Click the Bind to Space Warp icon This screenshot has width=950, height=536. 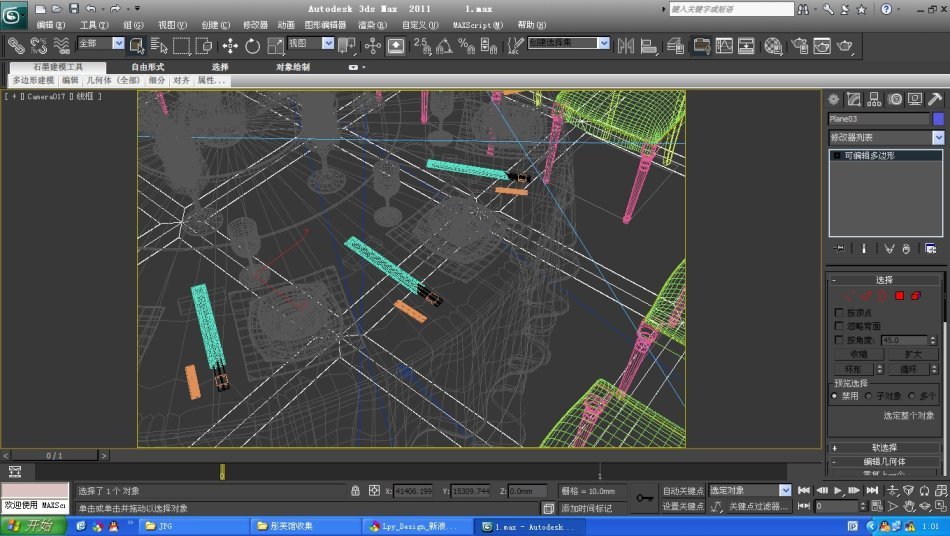coord(61,45)
